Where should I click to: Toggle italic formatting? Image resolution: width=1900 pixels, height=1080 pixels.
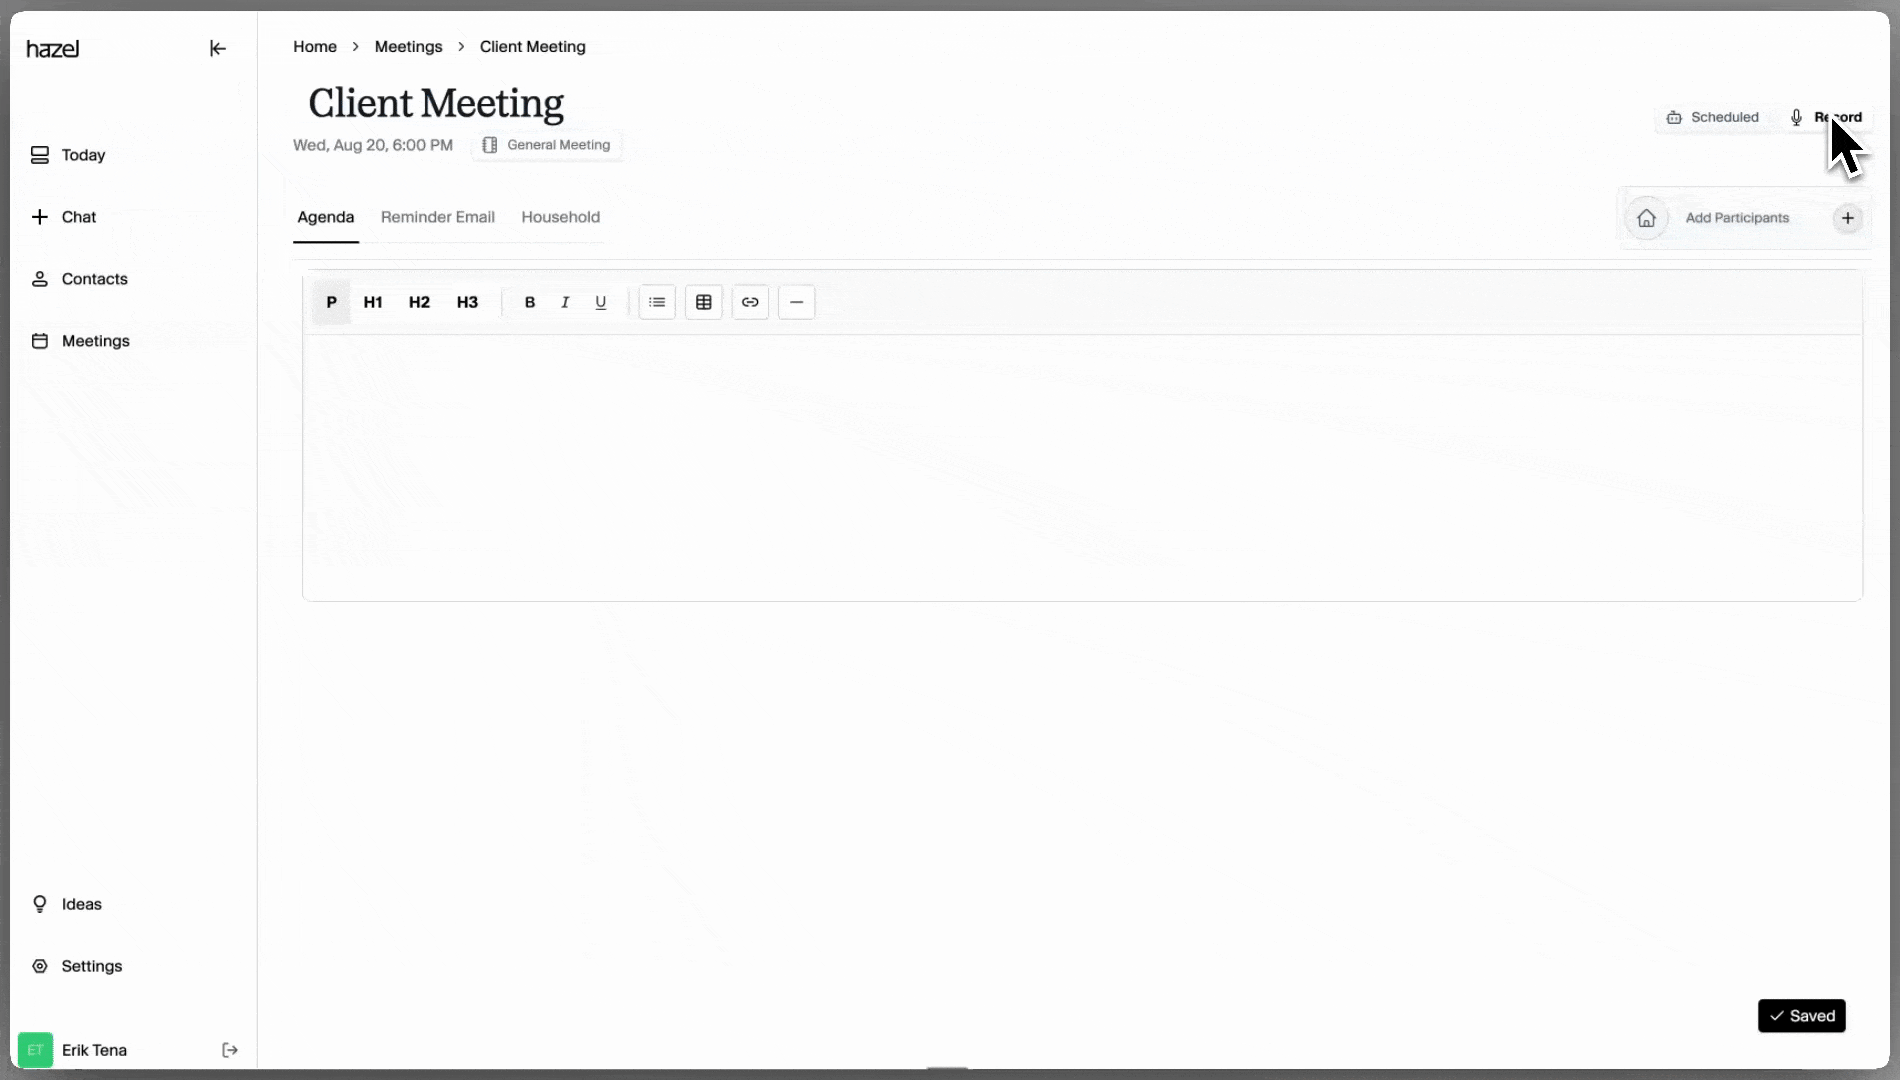click(x=565, y=302)
